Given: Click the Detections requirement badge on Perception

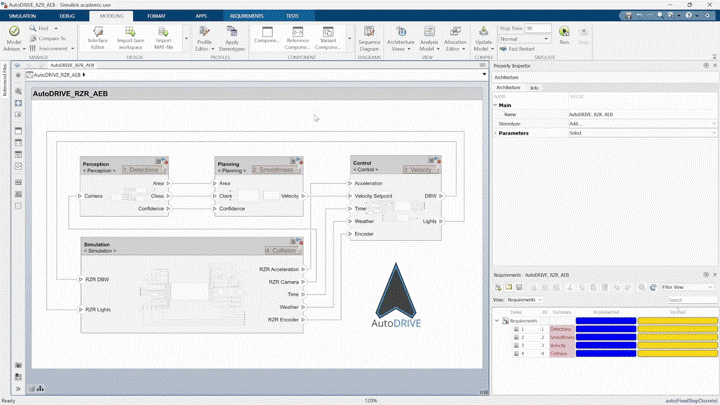Looking at the screenshot, I should coord(143,170).
